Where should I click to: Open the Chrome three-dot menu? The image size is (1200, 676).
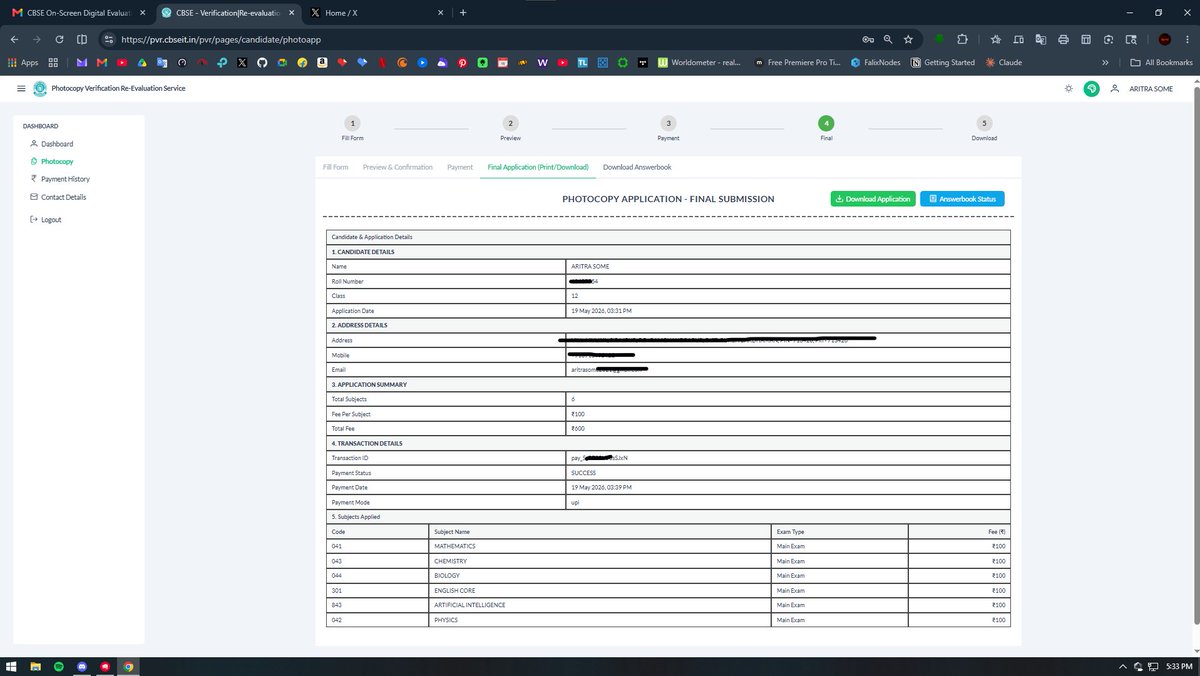pyautogui.click(x=1187, y=39)
